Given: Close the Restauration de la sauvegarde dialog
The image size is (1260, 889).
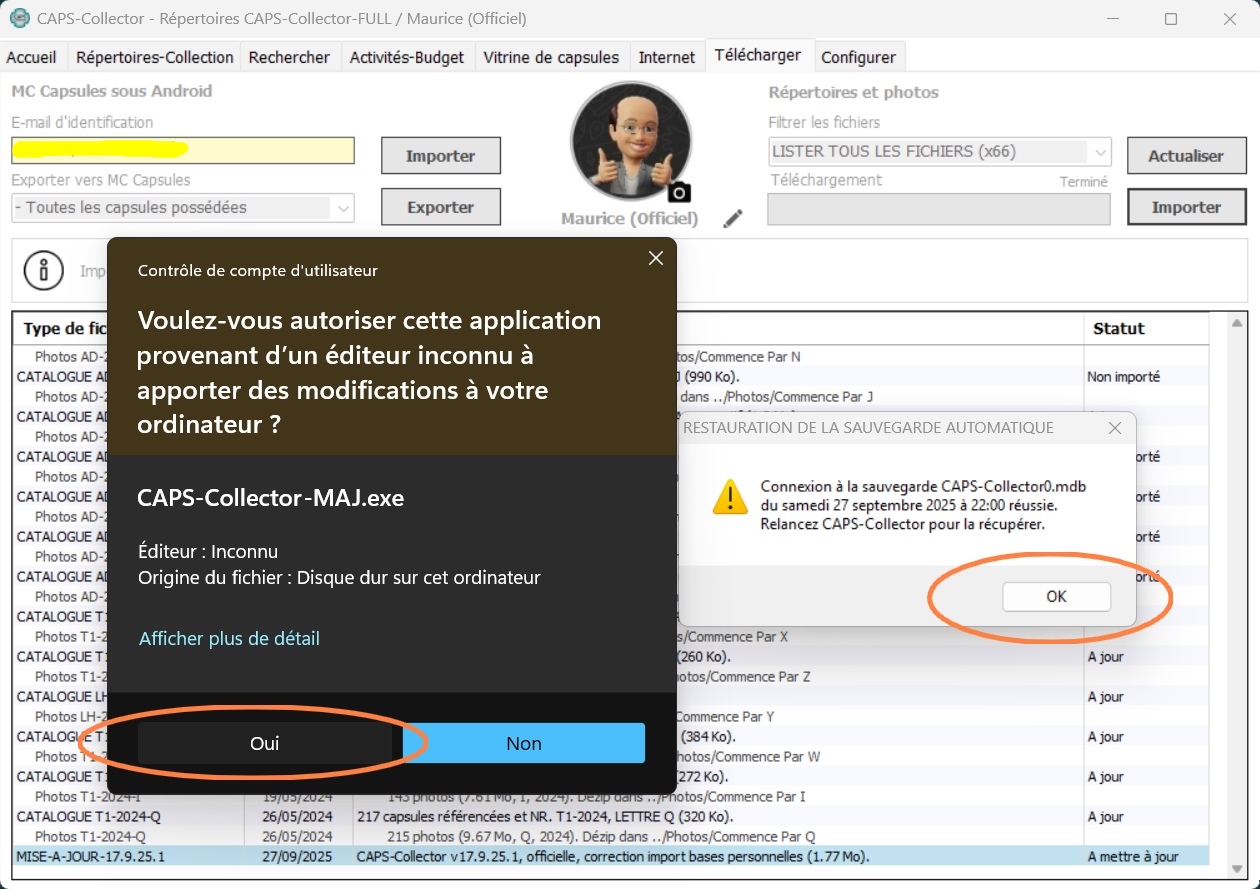Looking at the screenshot, I should click(1116, 428).
